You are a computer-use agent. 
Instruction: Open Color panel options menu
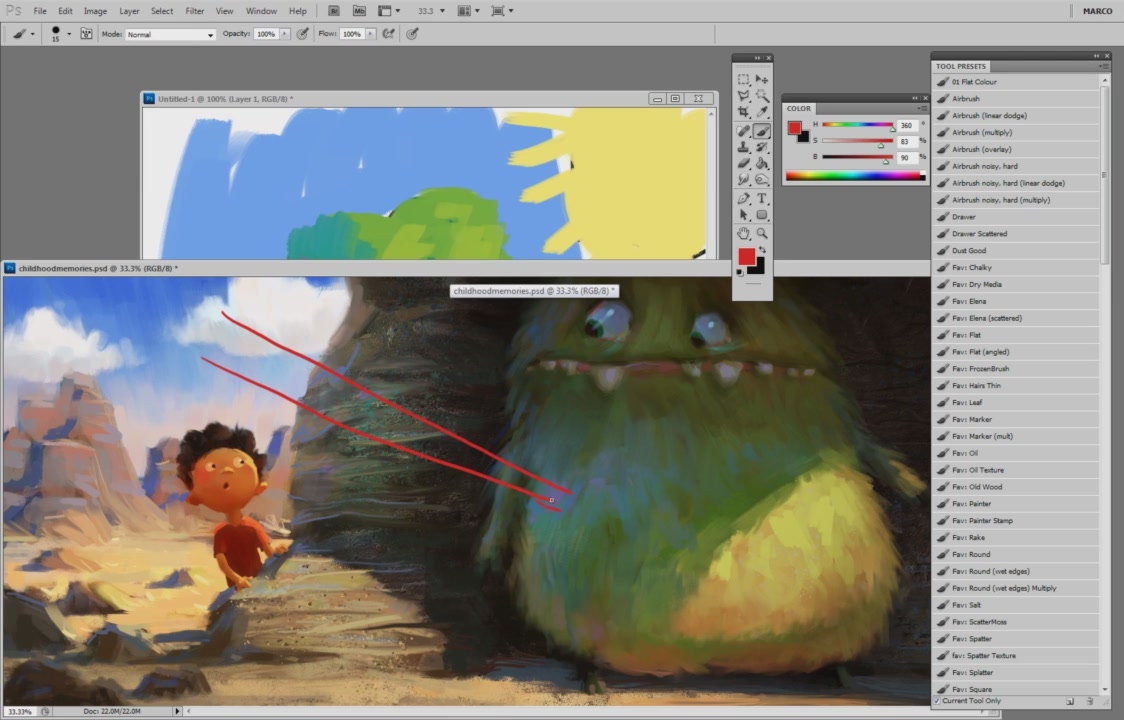[923, 108]
